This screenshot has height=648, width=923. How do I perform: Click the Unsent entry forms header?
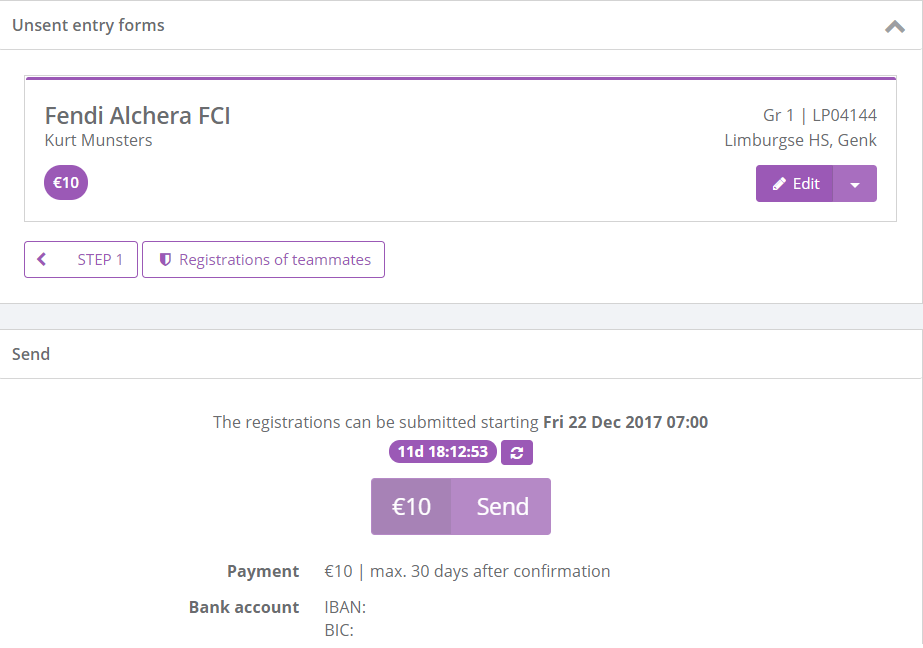pyautogui.click(x=88, y=25)
